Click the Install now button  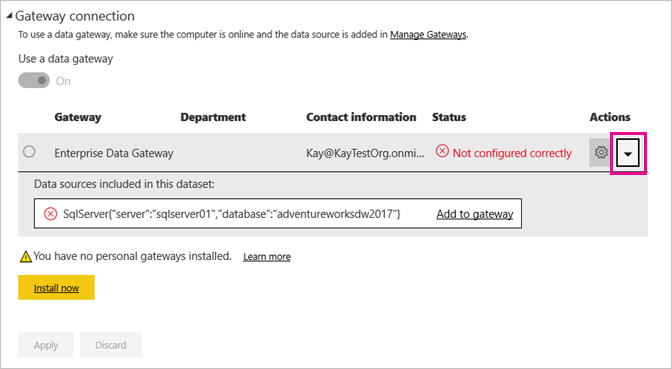[x=56, y=288]
